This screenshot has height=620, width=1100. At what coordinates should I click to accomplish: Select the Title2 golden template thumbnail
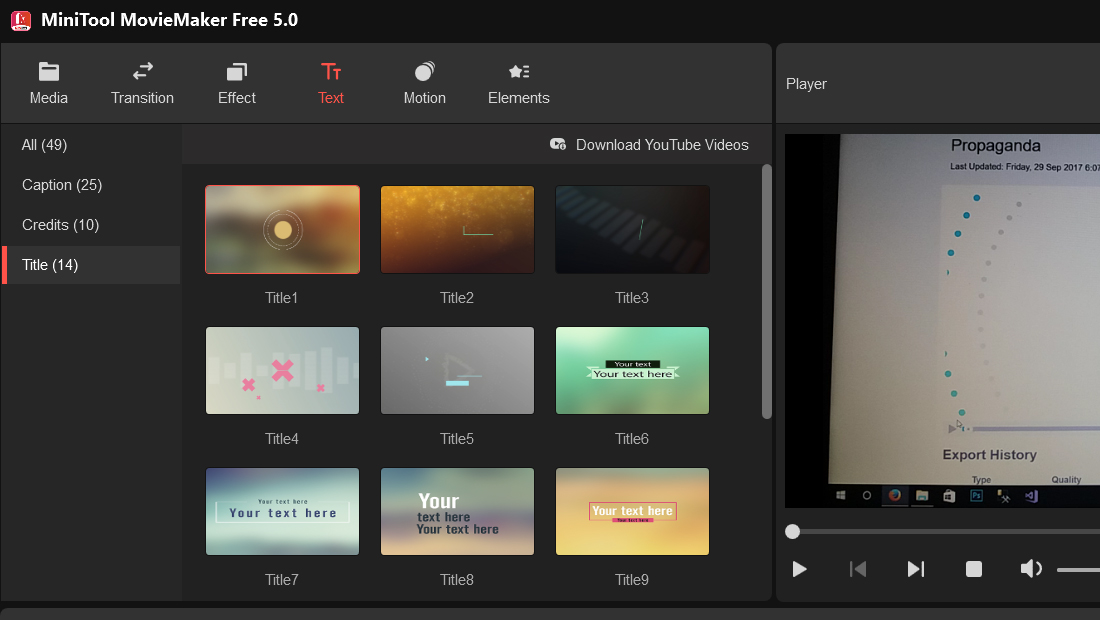click(457, 229)
